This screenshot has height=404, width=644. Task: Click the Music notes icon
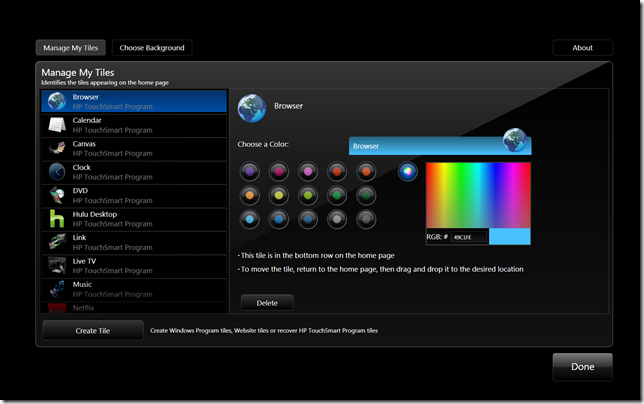pyautogui.click(x=57, y=289)
